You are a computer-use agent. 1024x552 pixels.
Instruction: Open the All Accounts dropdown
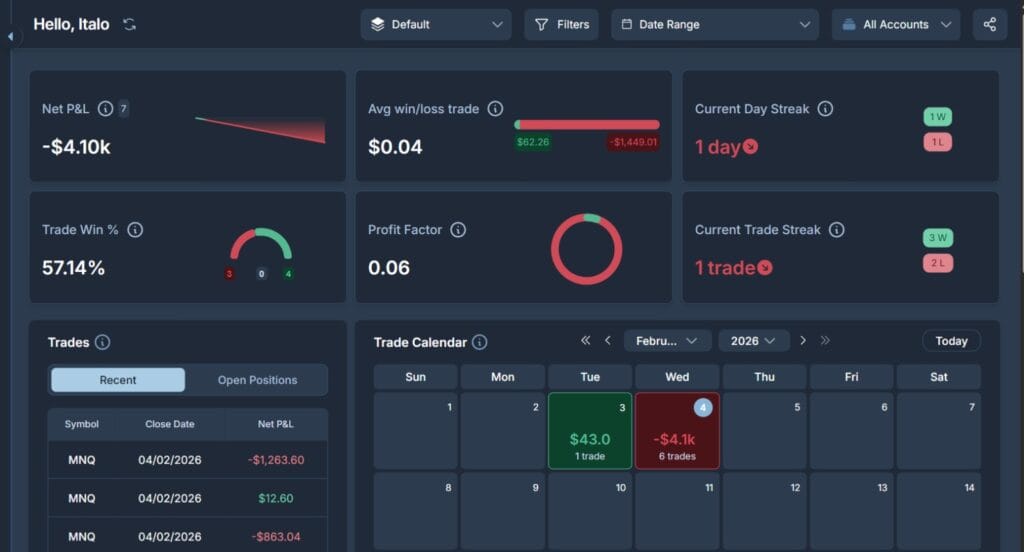[895, 24]
